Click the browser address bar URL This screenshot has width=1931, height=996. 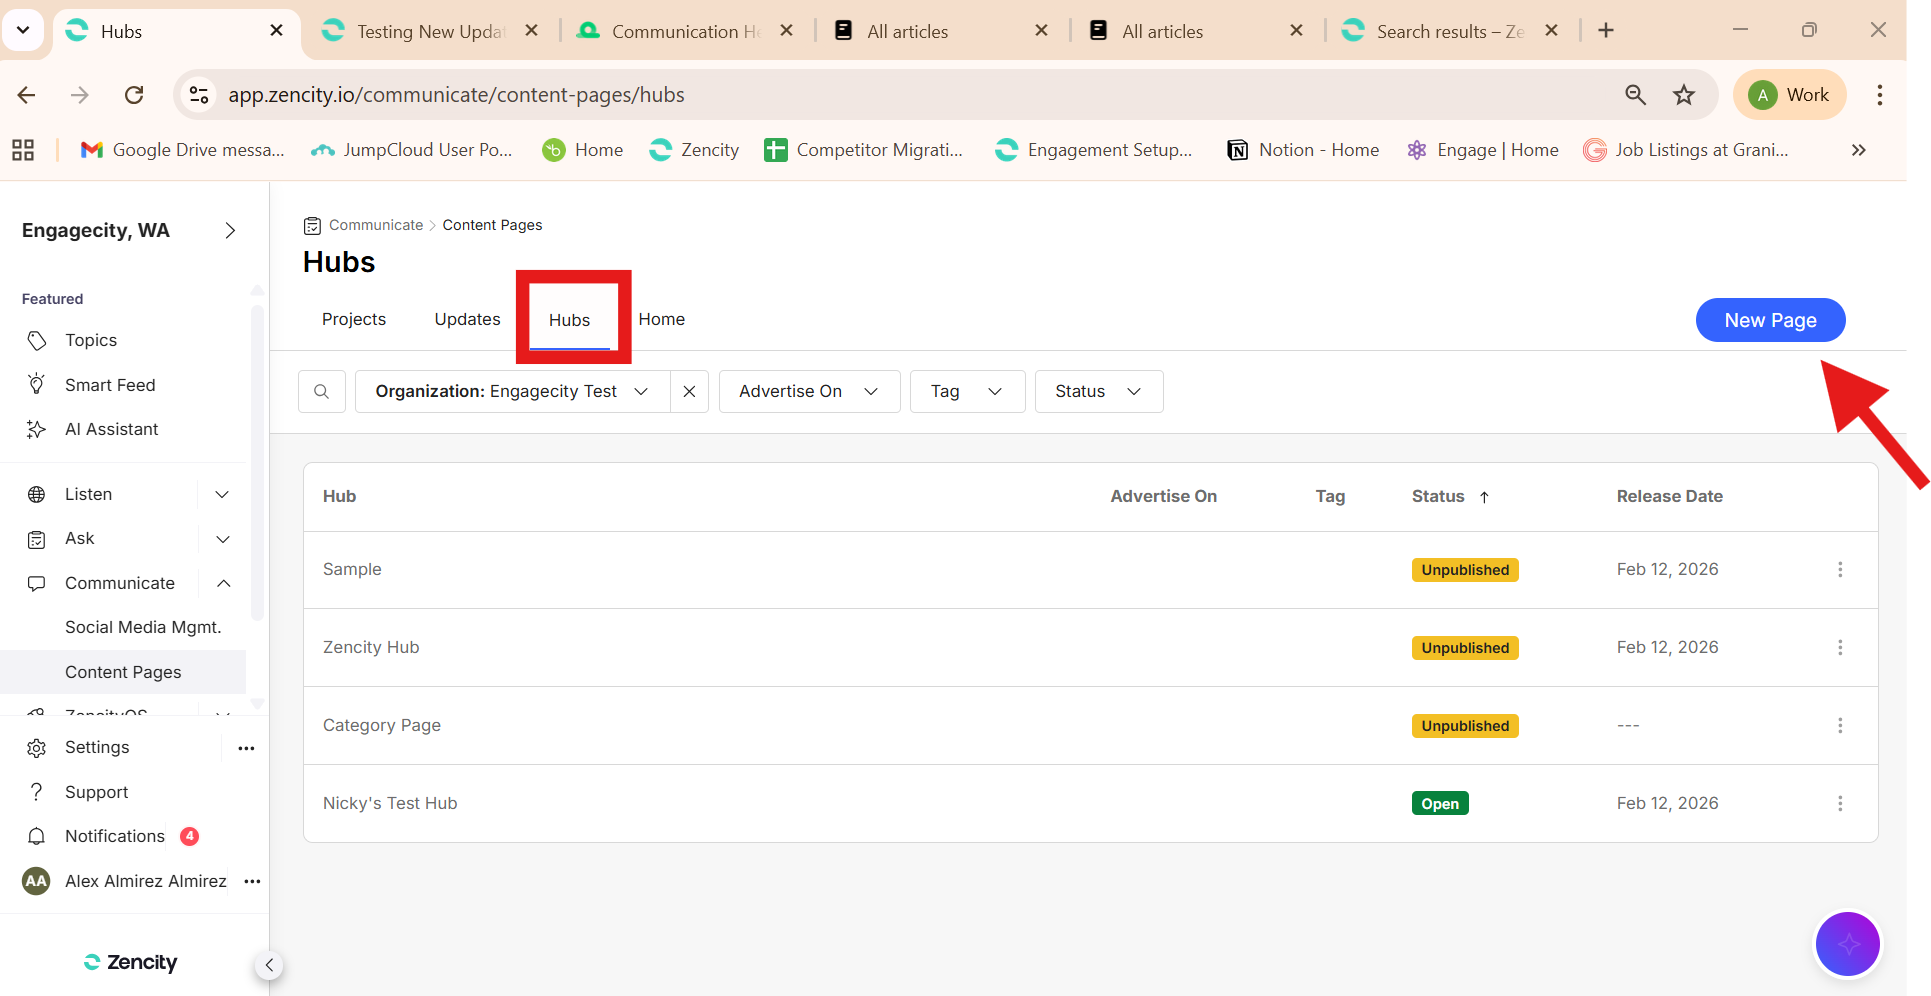pos(456,95)
